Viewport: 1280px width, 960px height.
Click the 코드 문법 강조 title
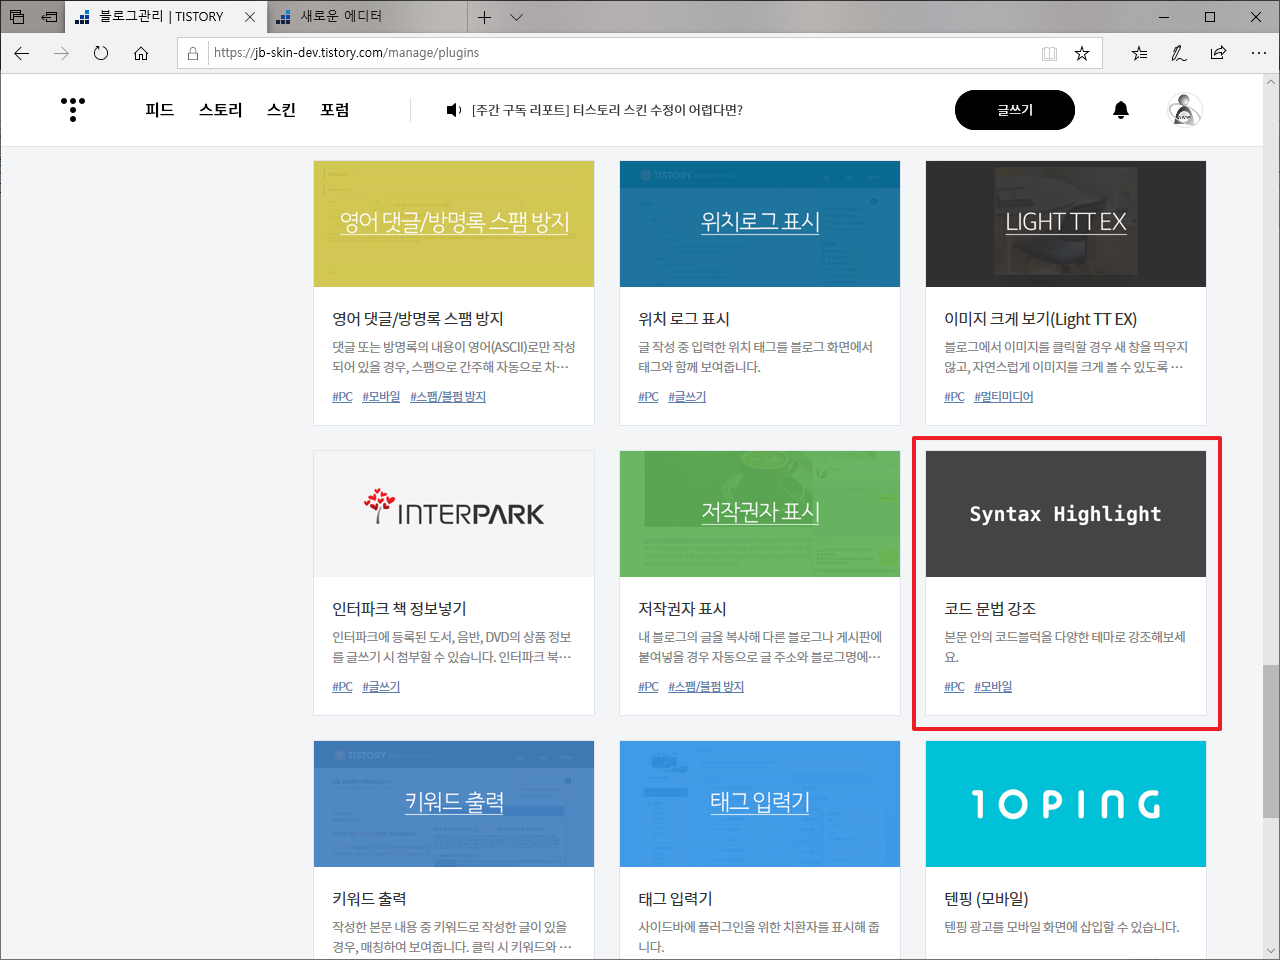(x=990, y=609)
